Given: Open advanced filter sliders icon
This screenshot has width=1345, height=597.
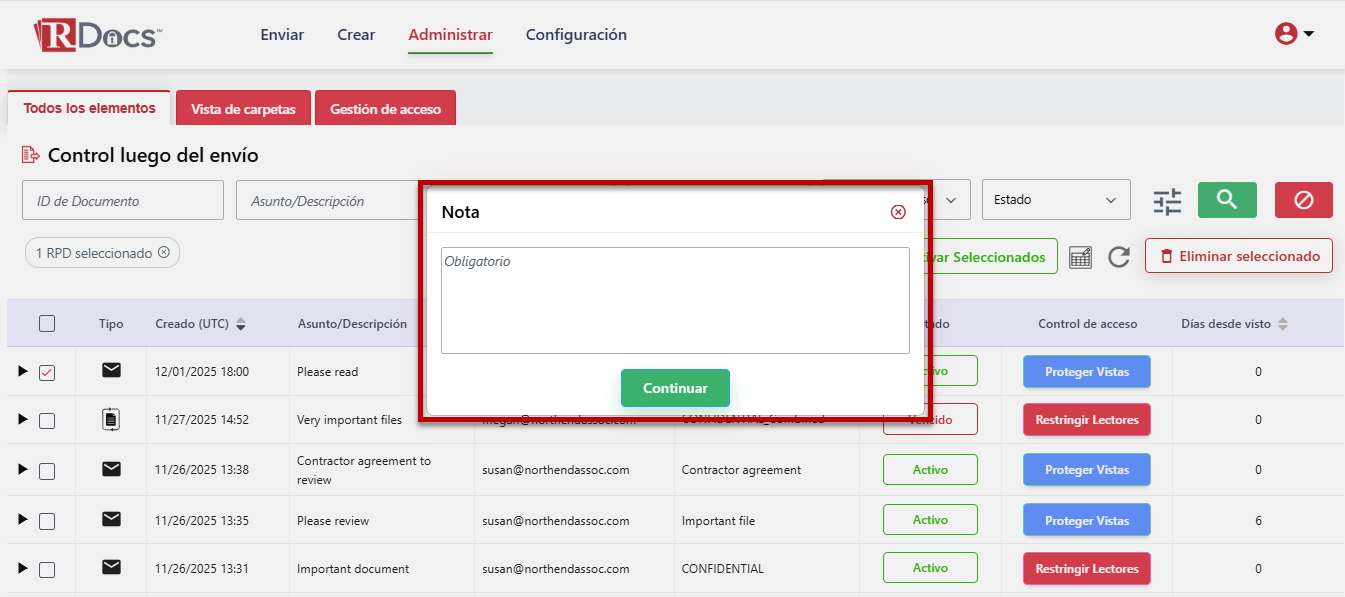Looking at the screenshot, I should 1167,201.
